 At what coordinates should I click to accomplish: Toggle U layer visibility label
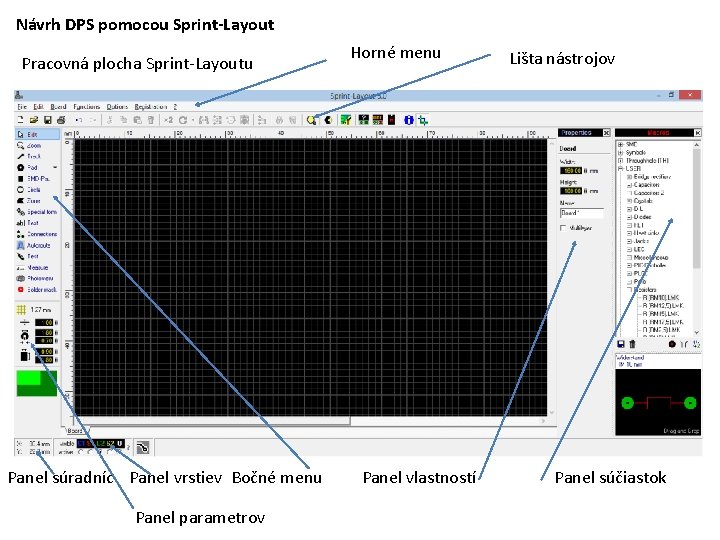119,444
